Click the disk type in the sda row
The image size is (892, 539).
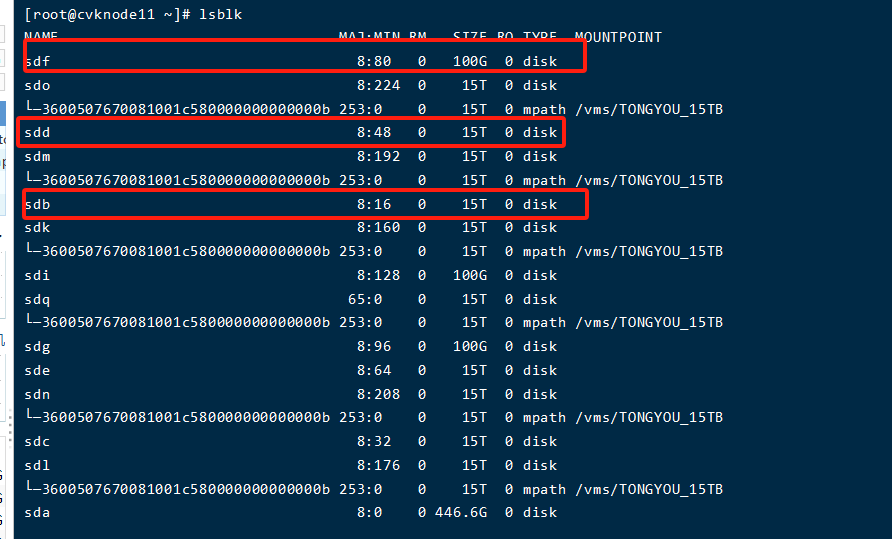click(540, 513)
